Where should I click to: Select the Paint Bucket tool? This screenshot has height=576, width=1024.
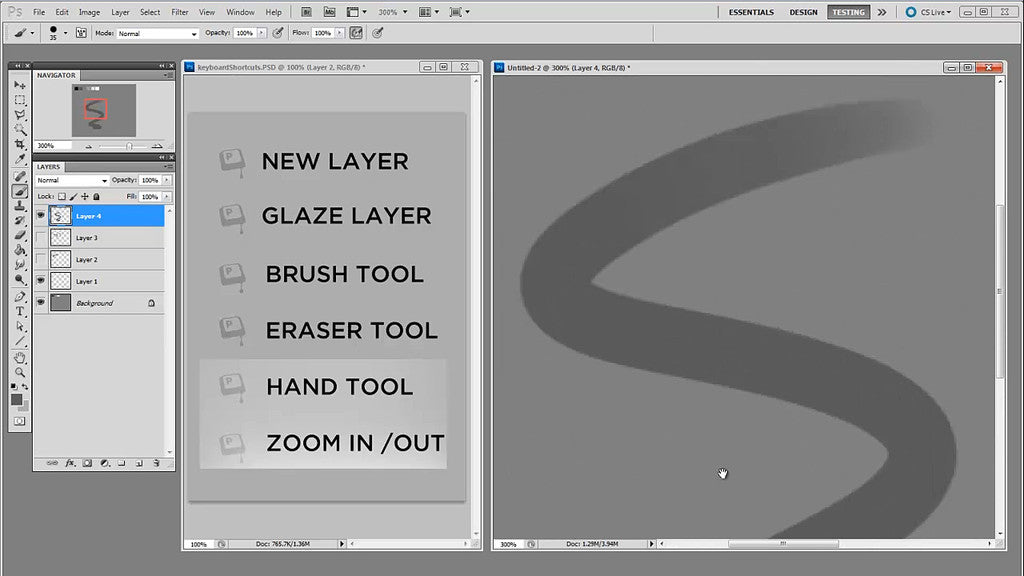(x=20, y=250)
